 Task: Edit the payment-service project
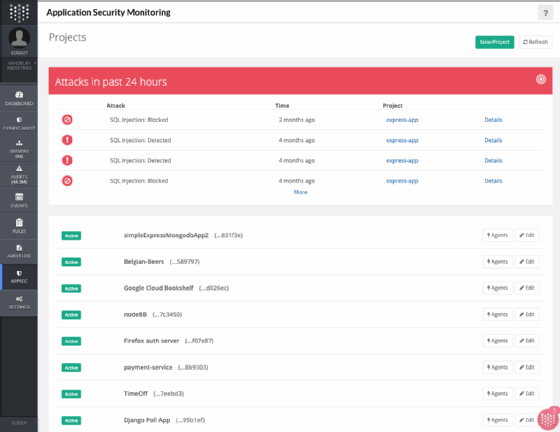tap(527, 367)
